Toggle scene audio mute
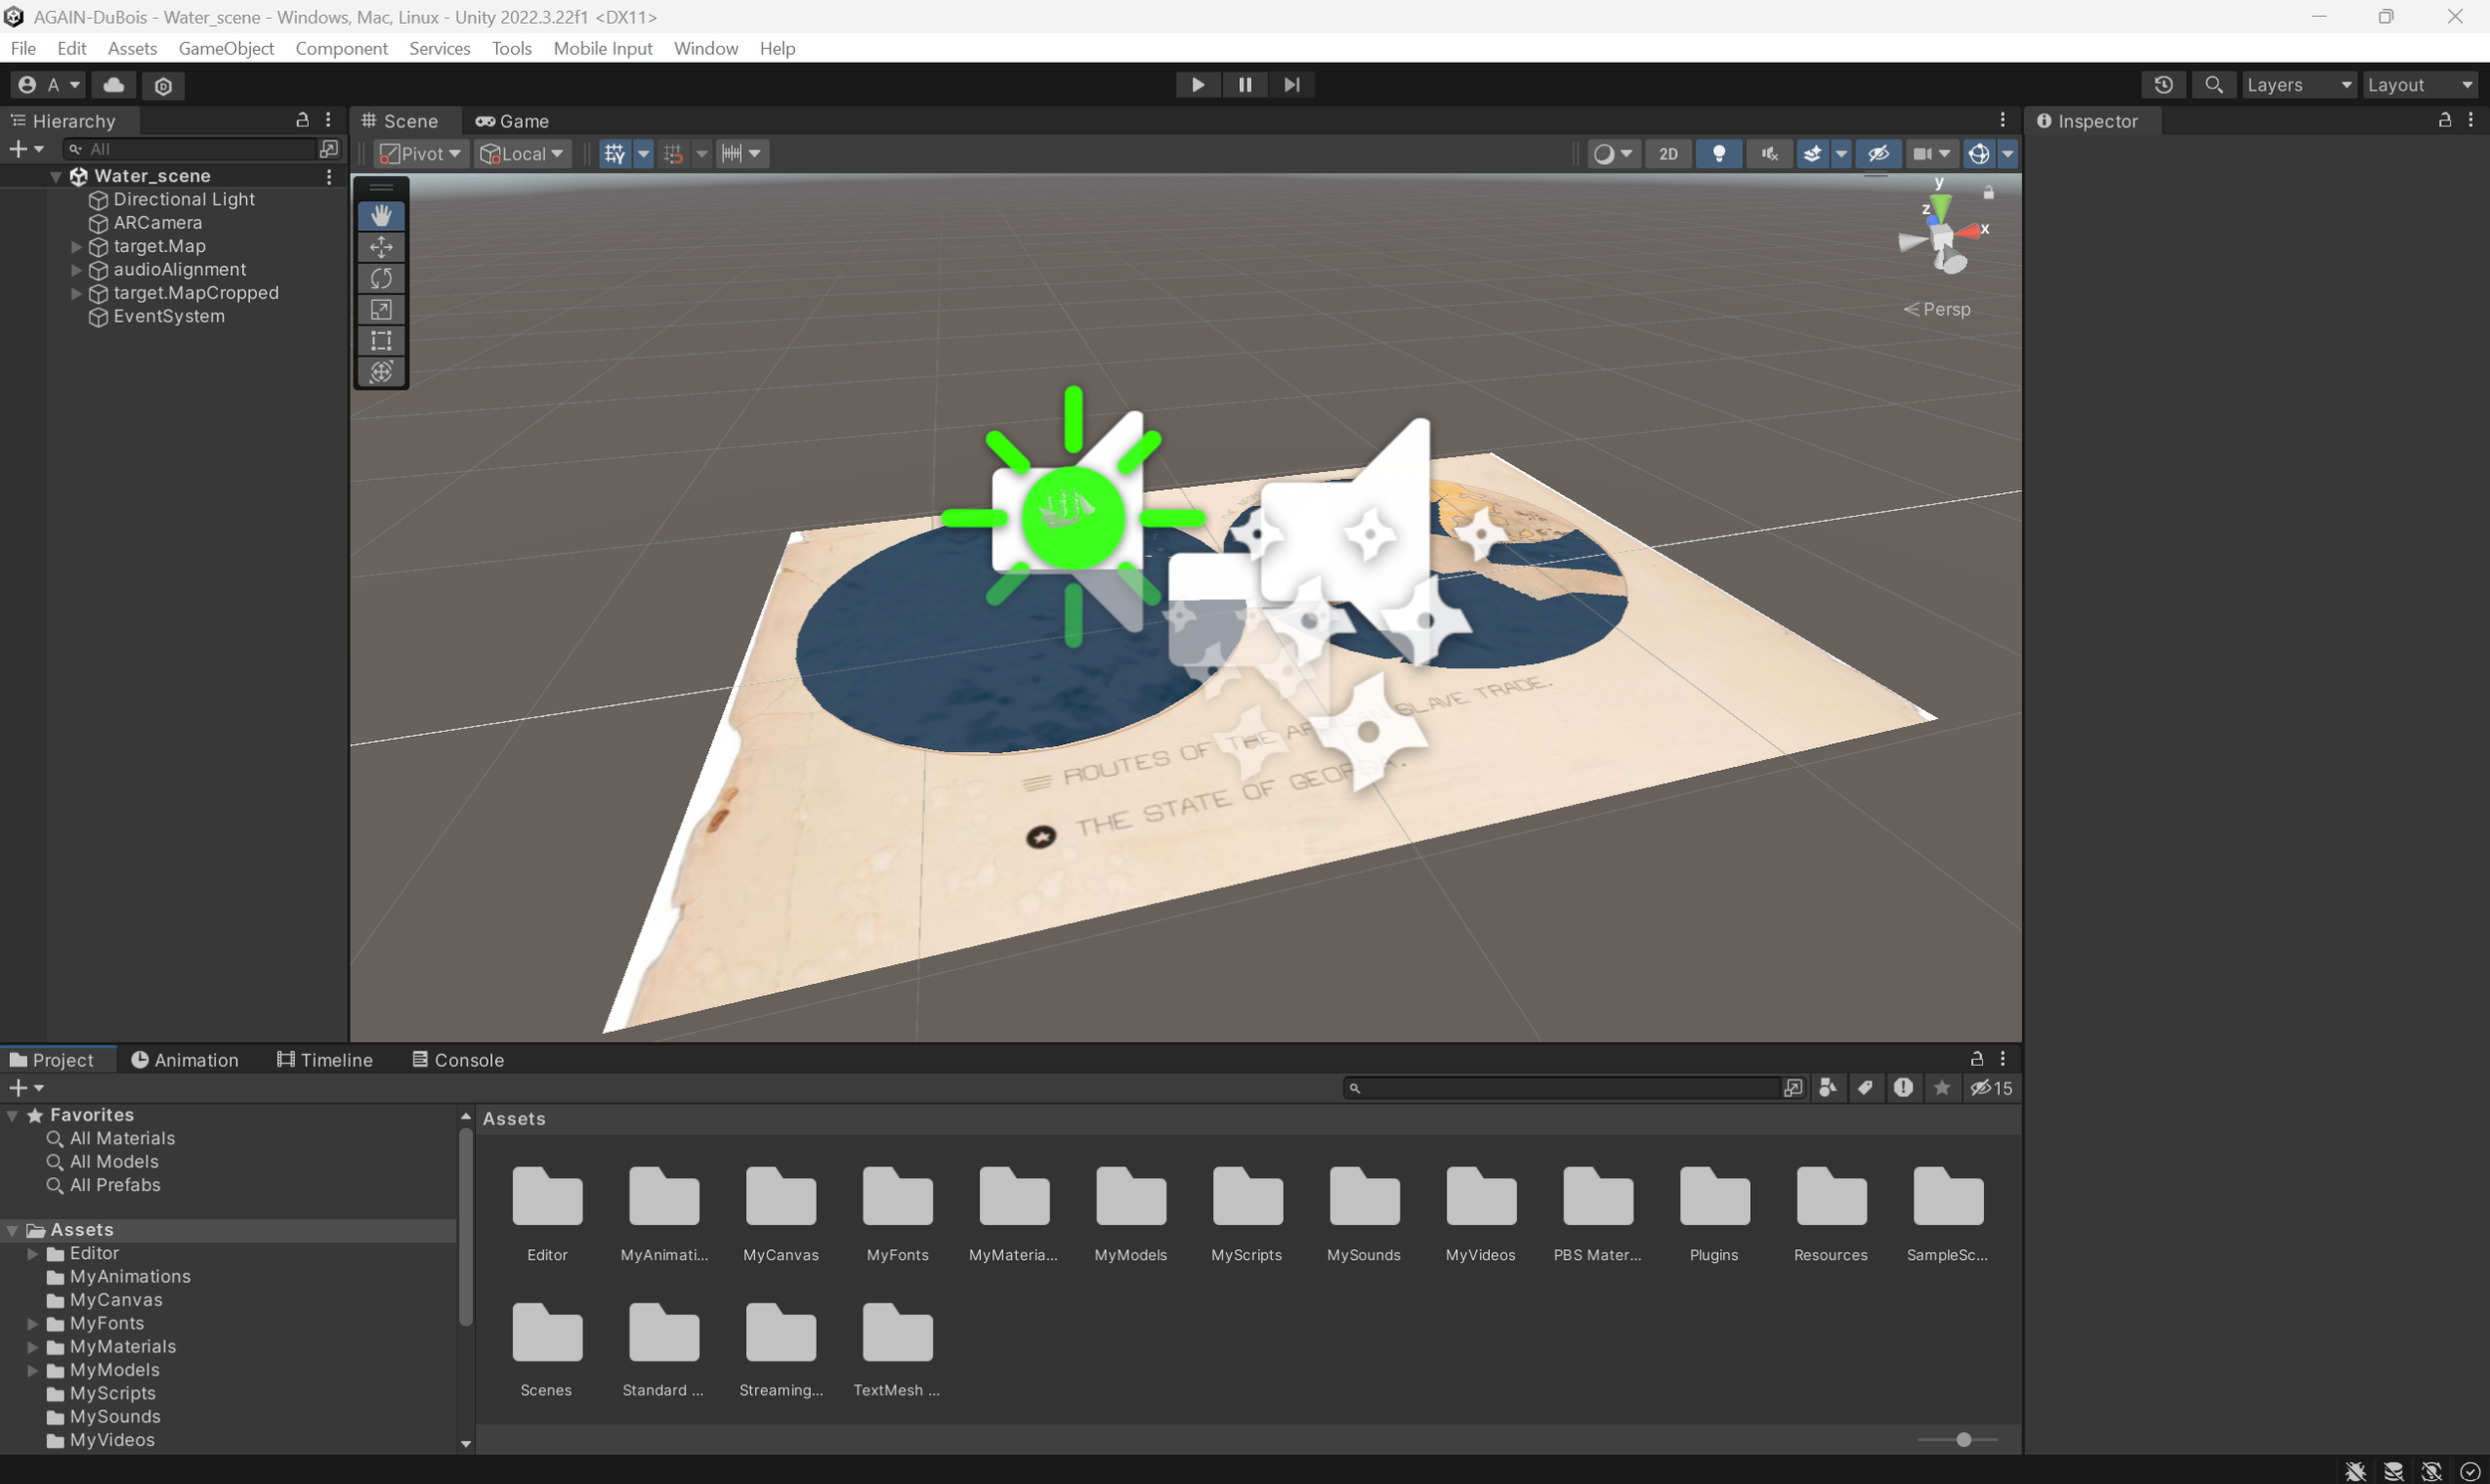The image size is (2490, 1484). (x=1769, y=154)
